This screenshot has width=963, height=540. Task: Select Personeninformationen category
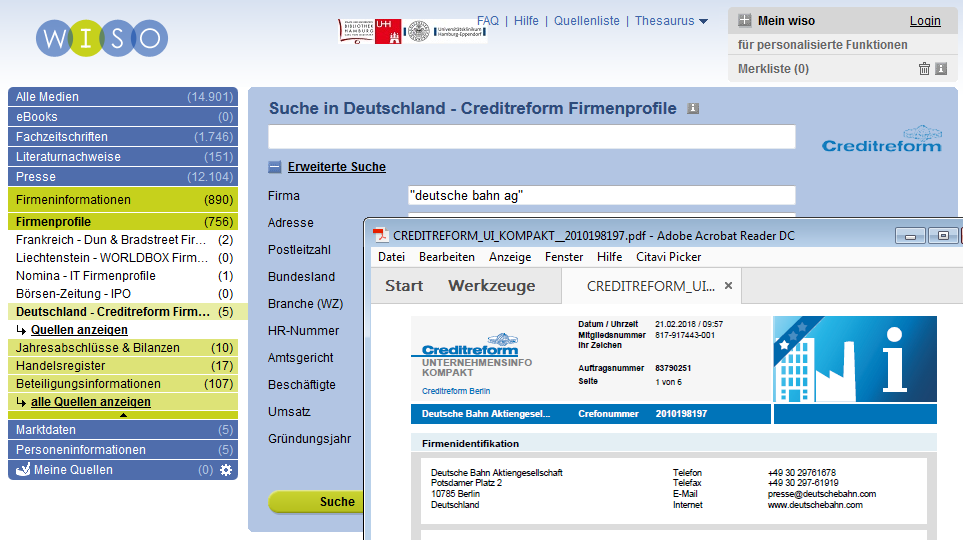(123, 450)
